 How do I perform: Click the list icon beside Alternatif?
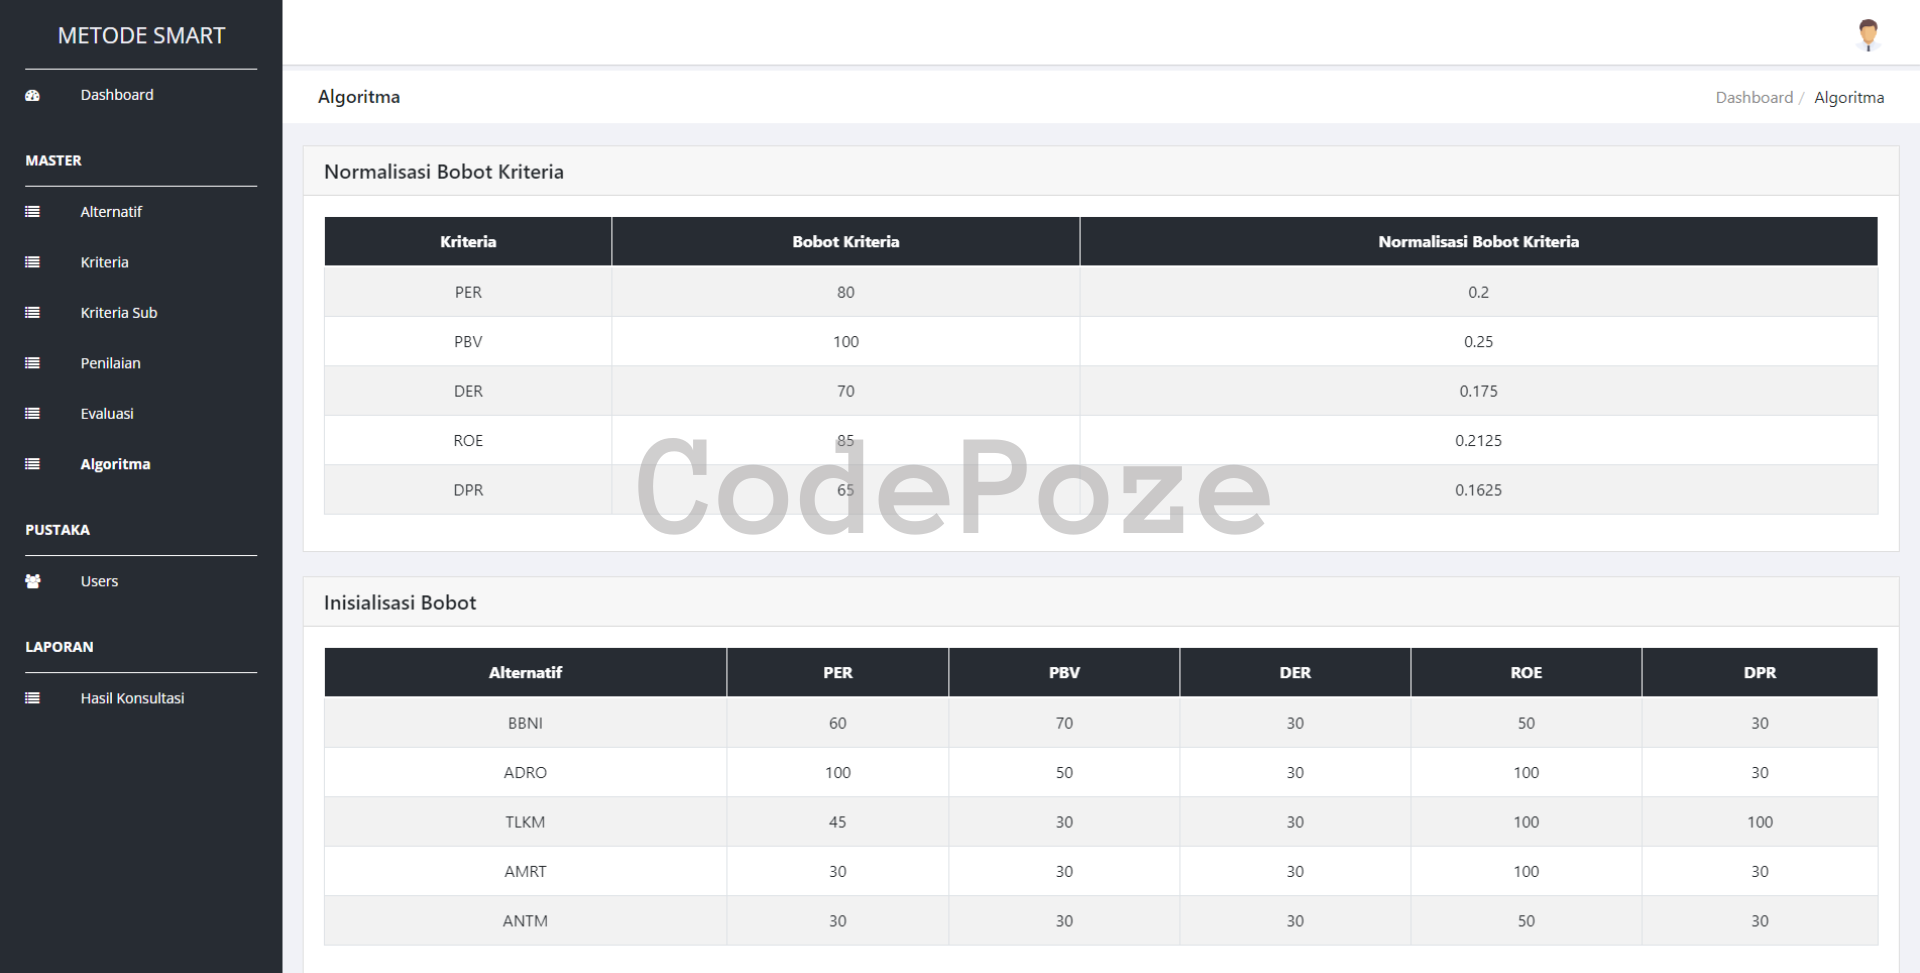[x=32, y=212]
